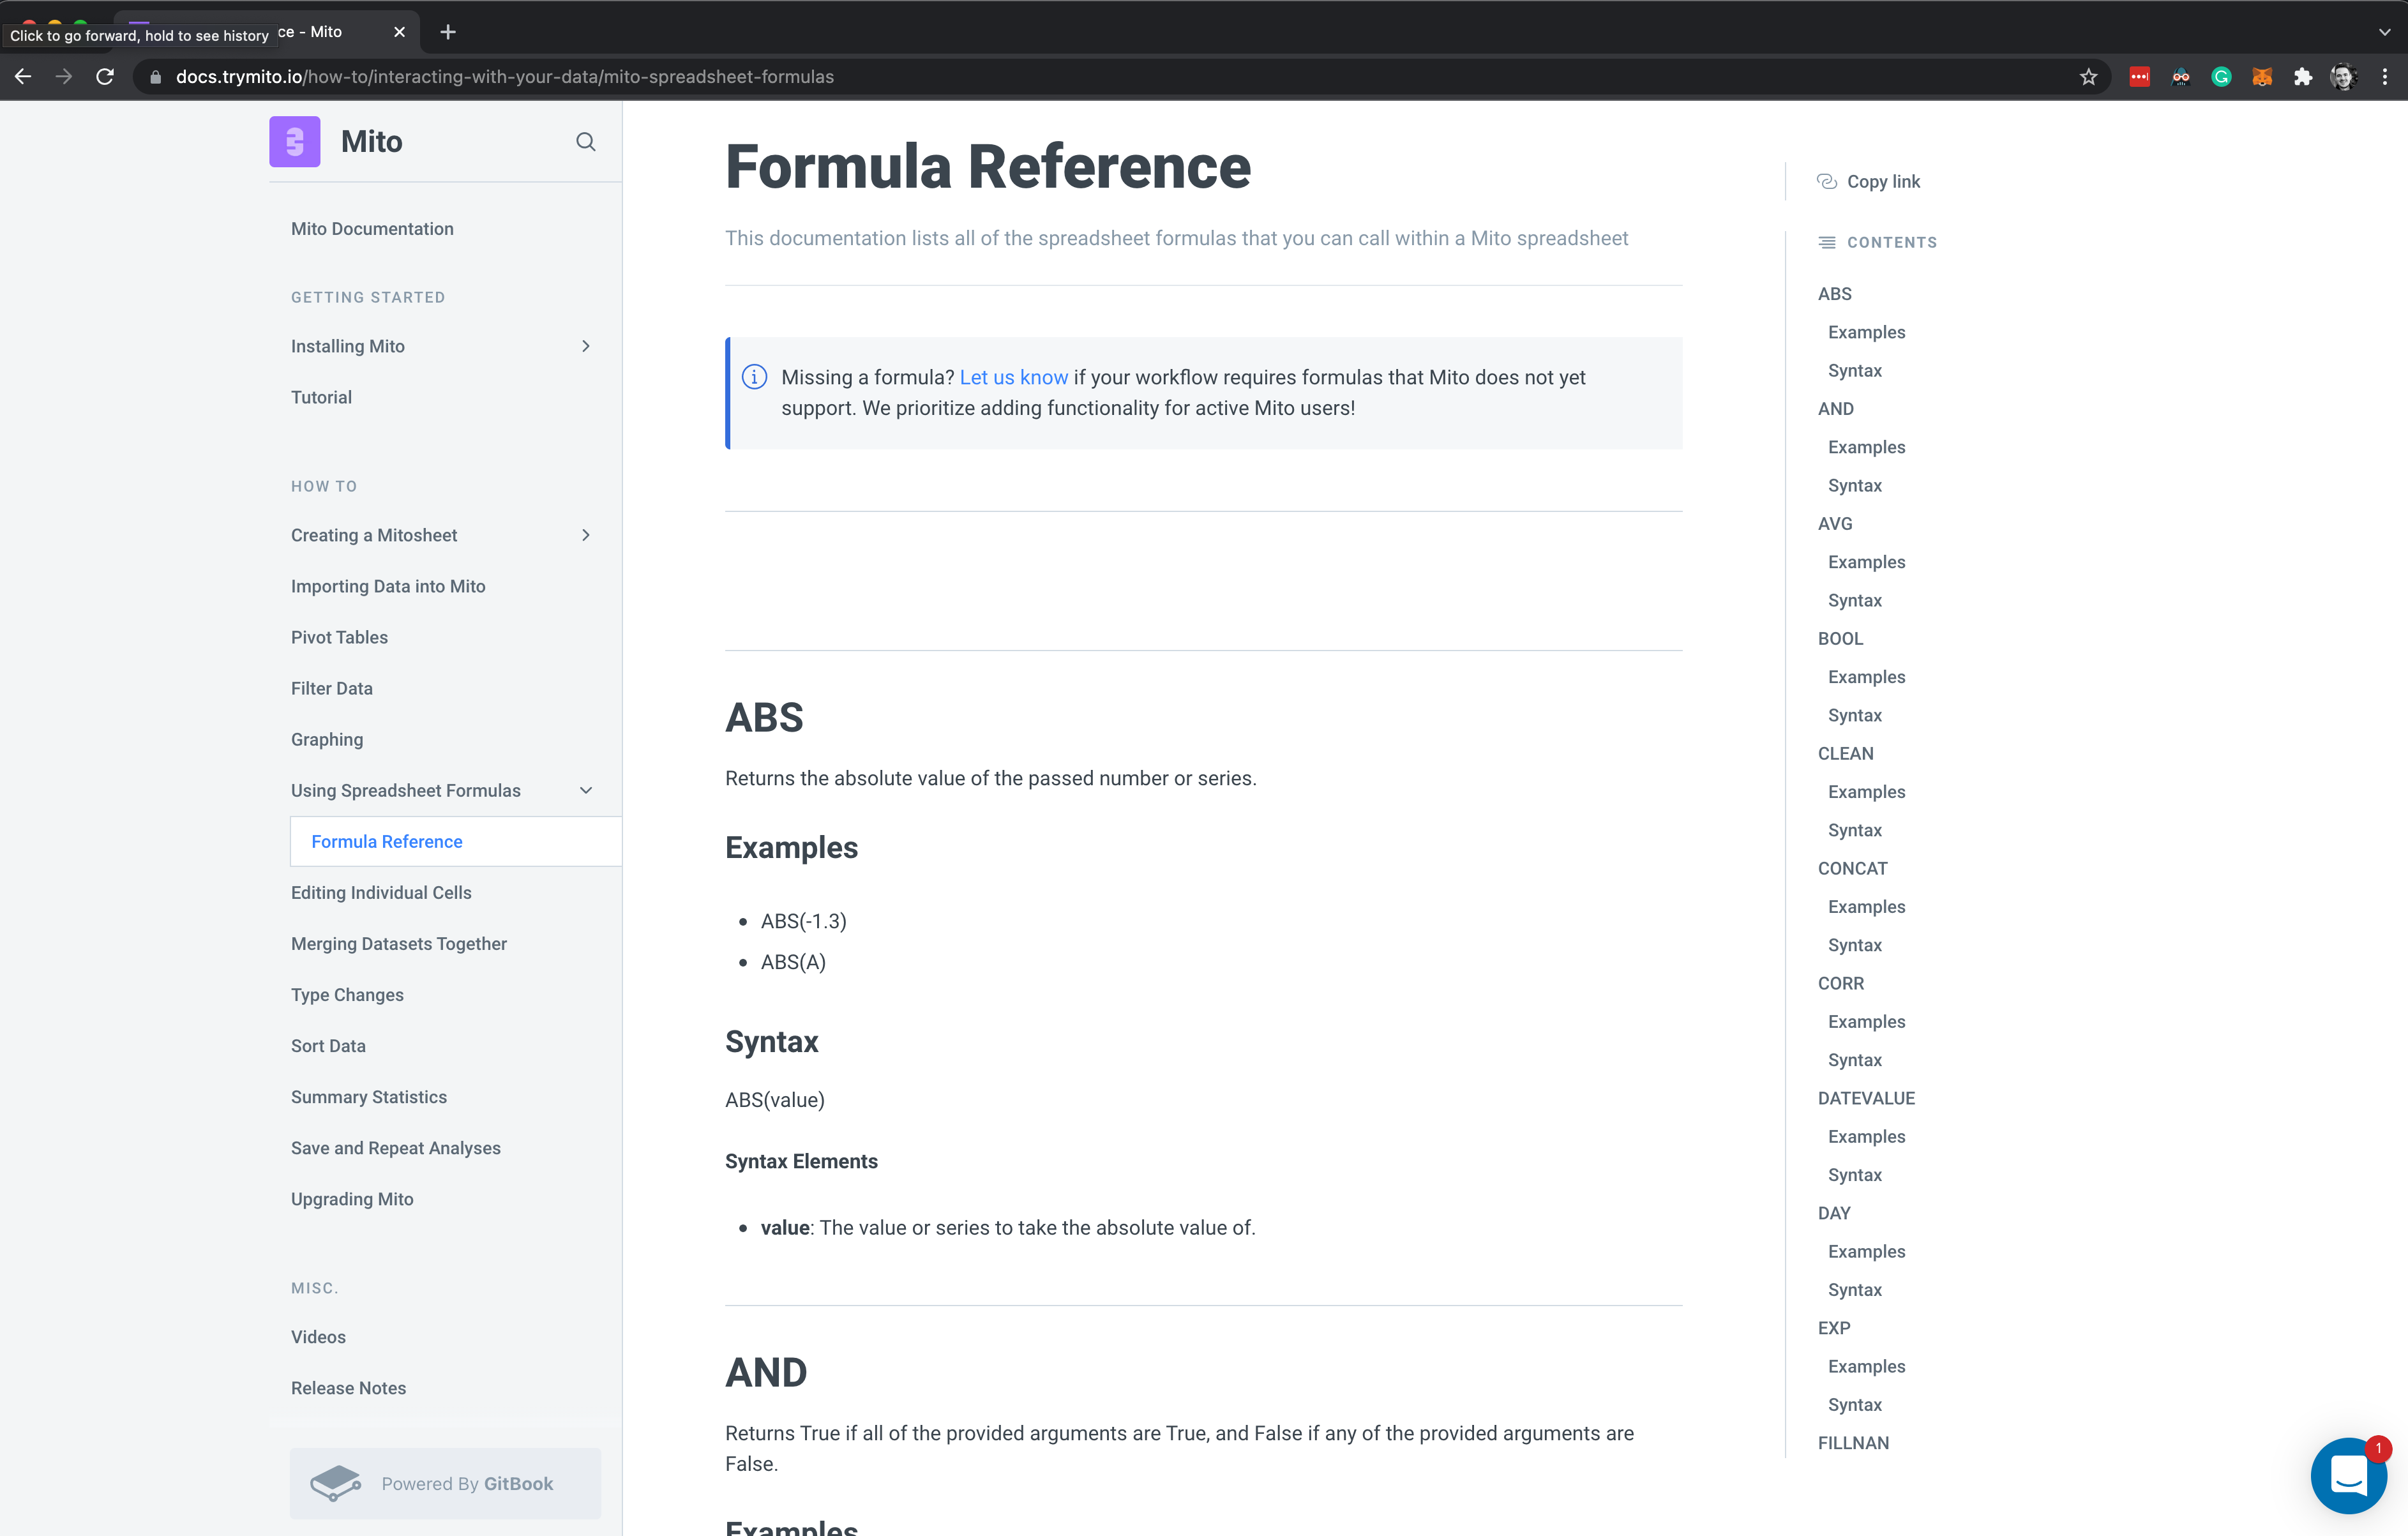This screenshot has height=1536, width=2408.
Task: Open Merging Datasets Together page
Action: [x=399, y=943]
